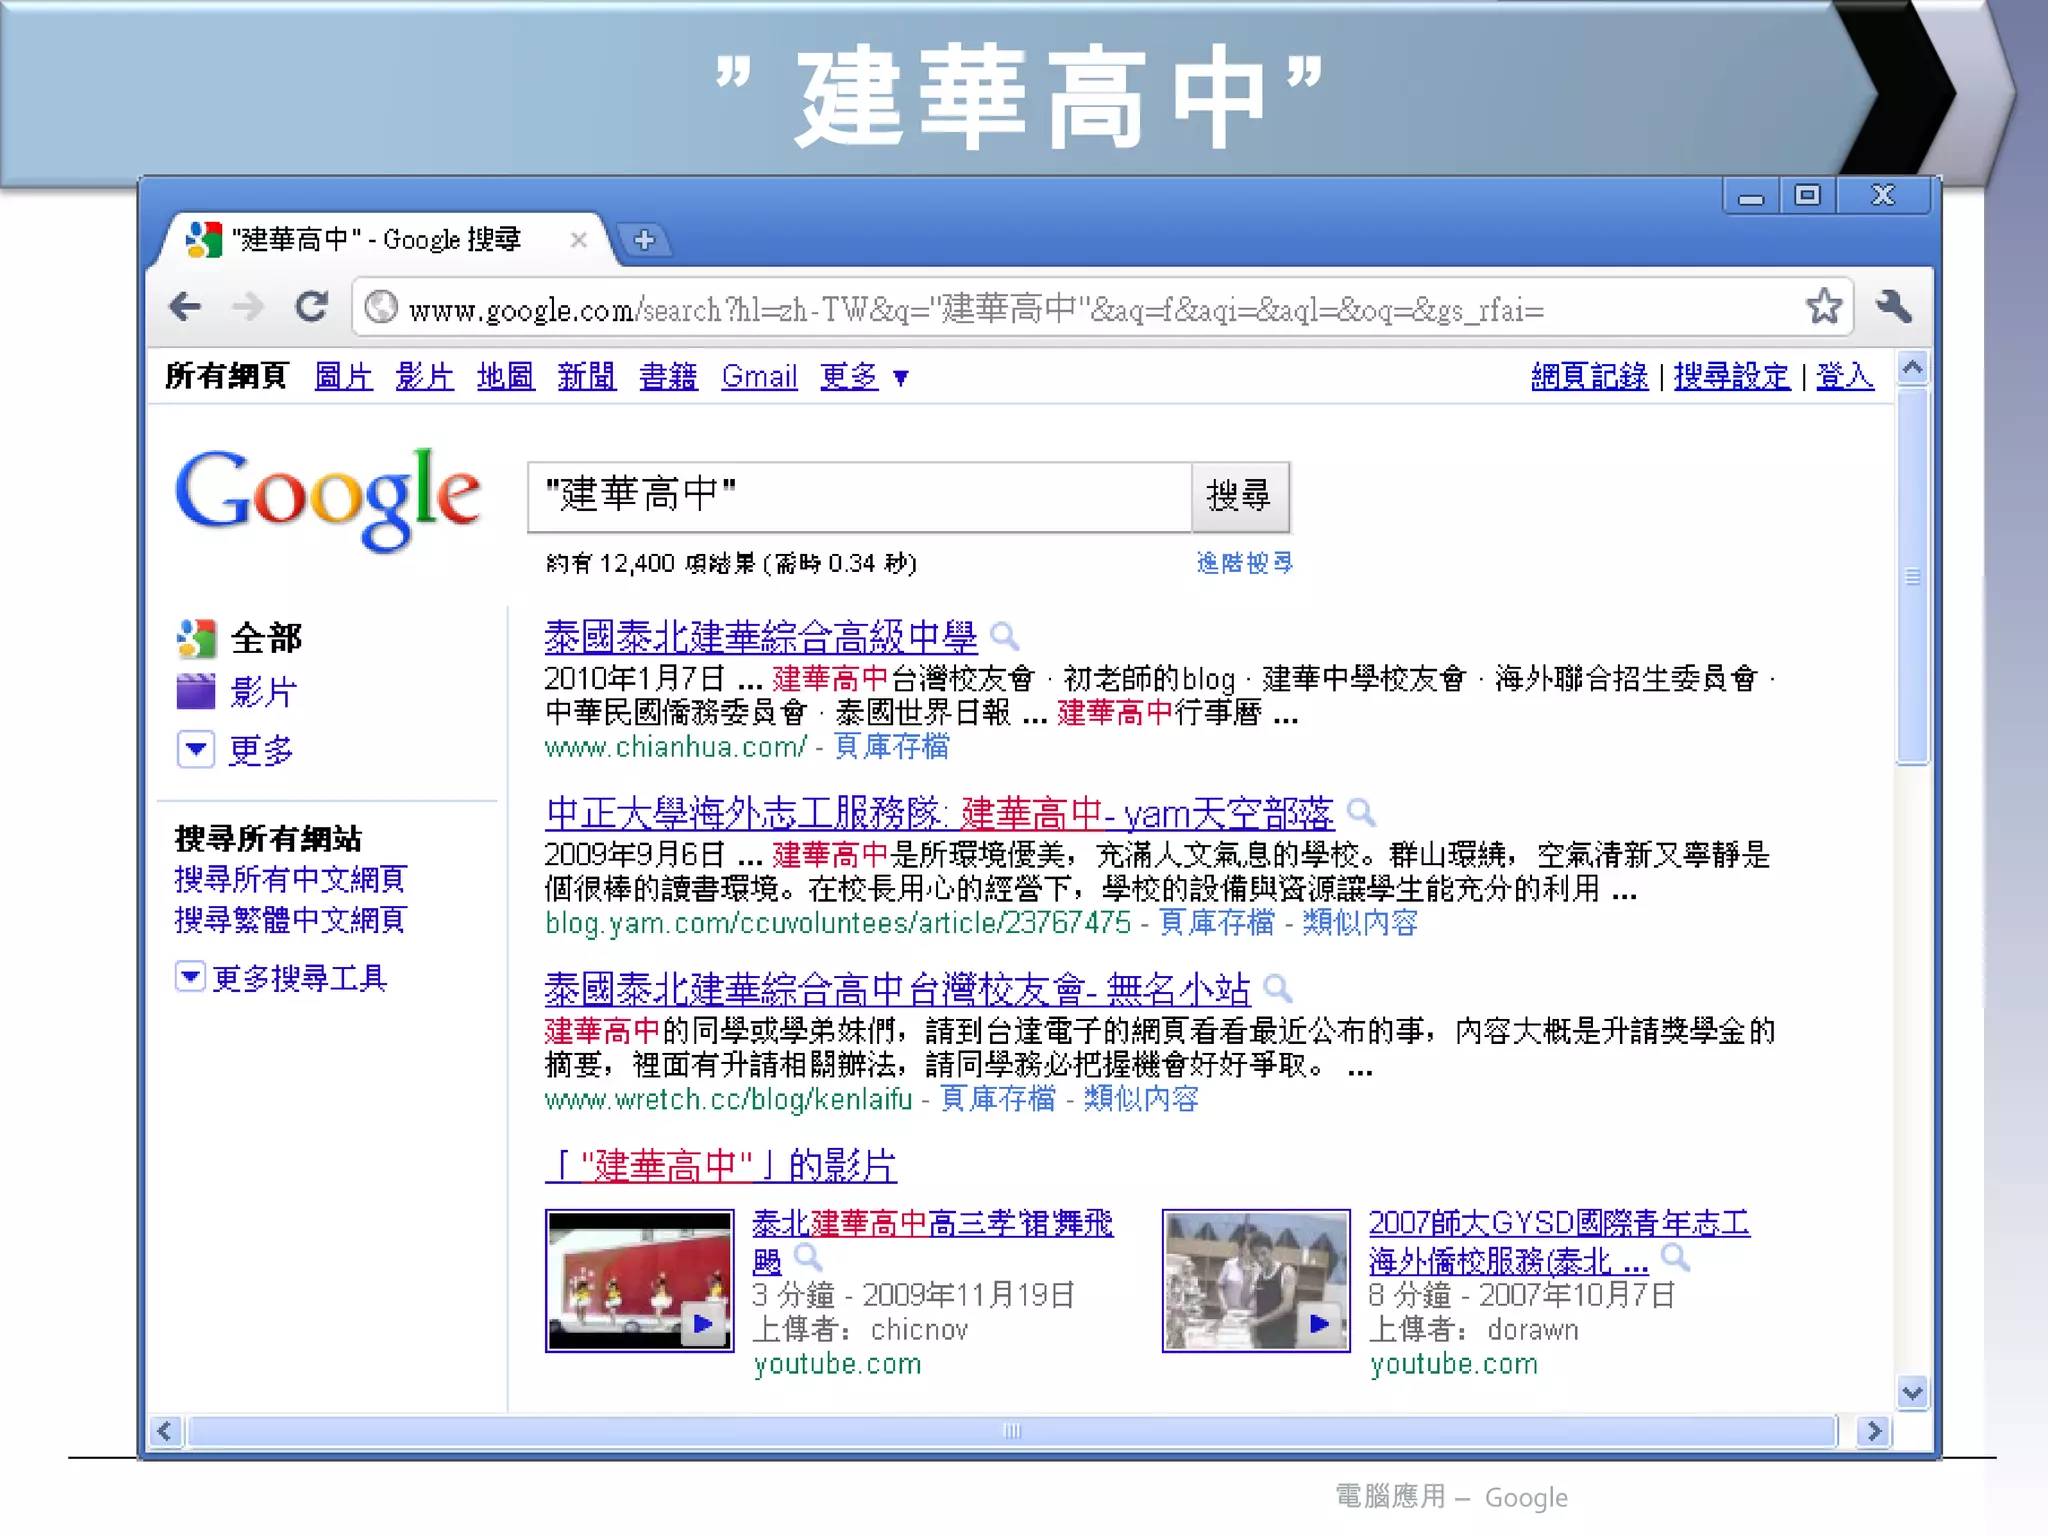Open 網頁記錄 web history link
This screenshot has width=2048, height=1536.
point(1589,376)
